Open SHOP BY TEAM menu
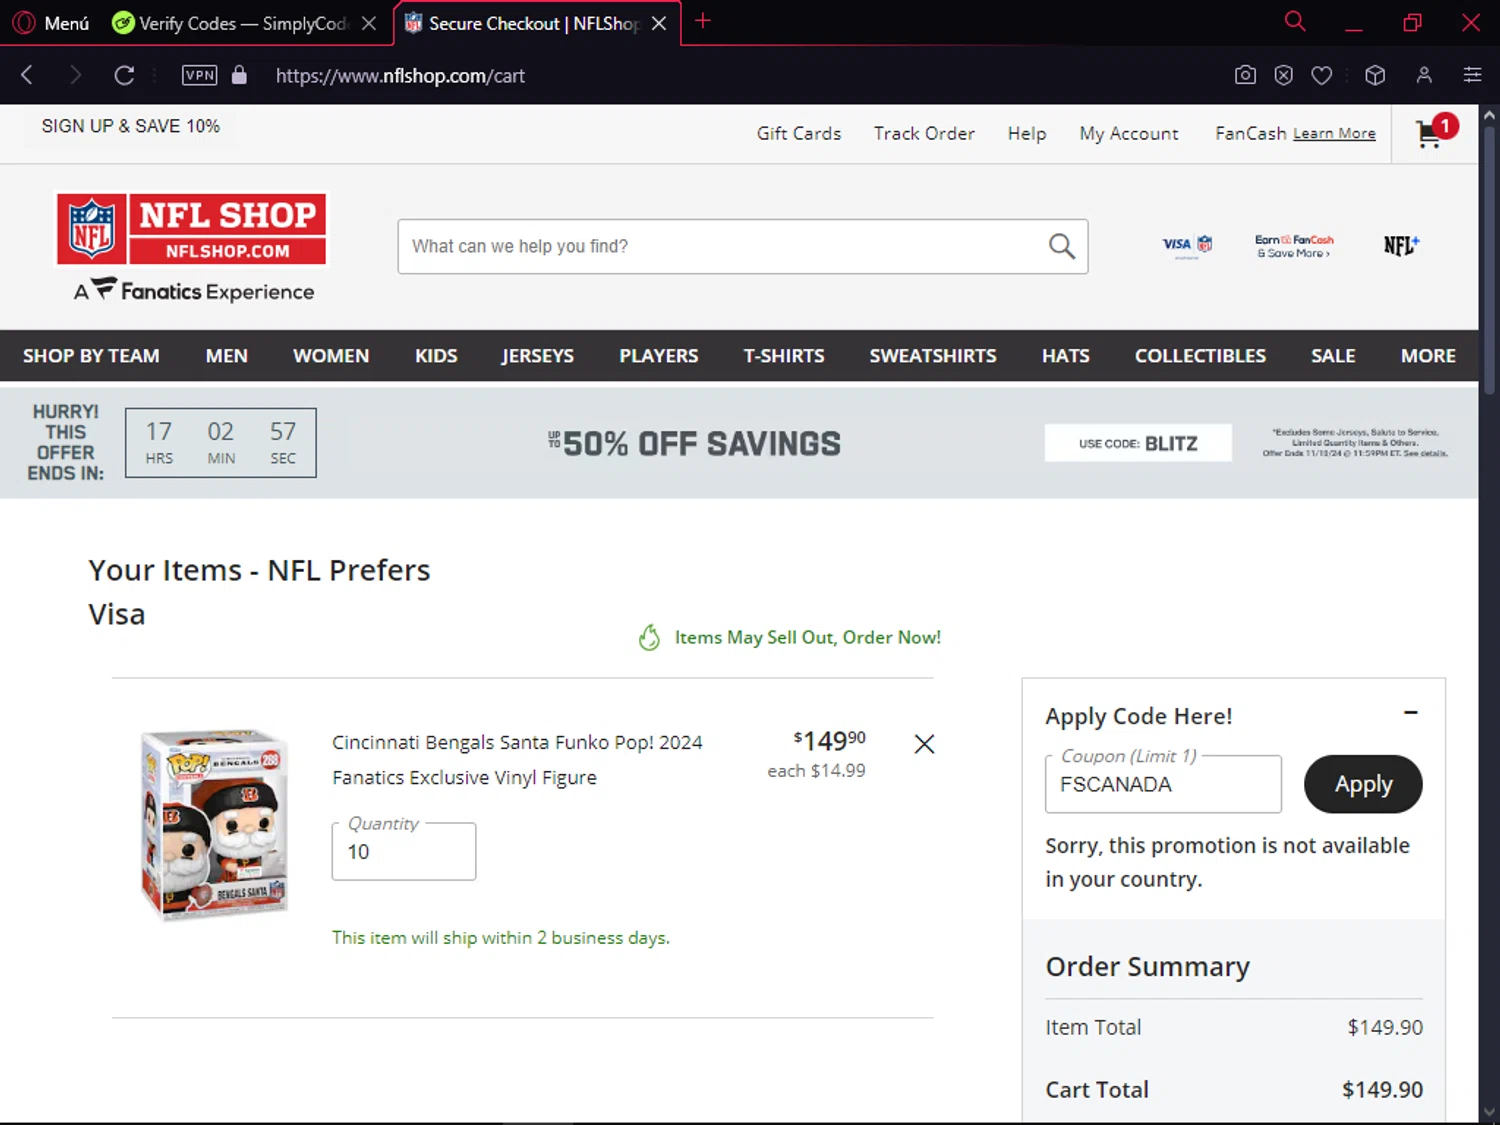 (91, 356)
